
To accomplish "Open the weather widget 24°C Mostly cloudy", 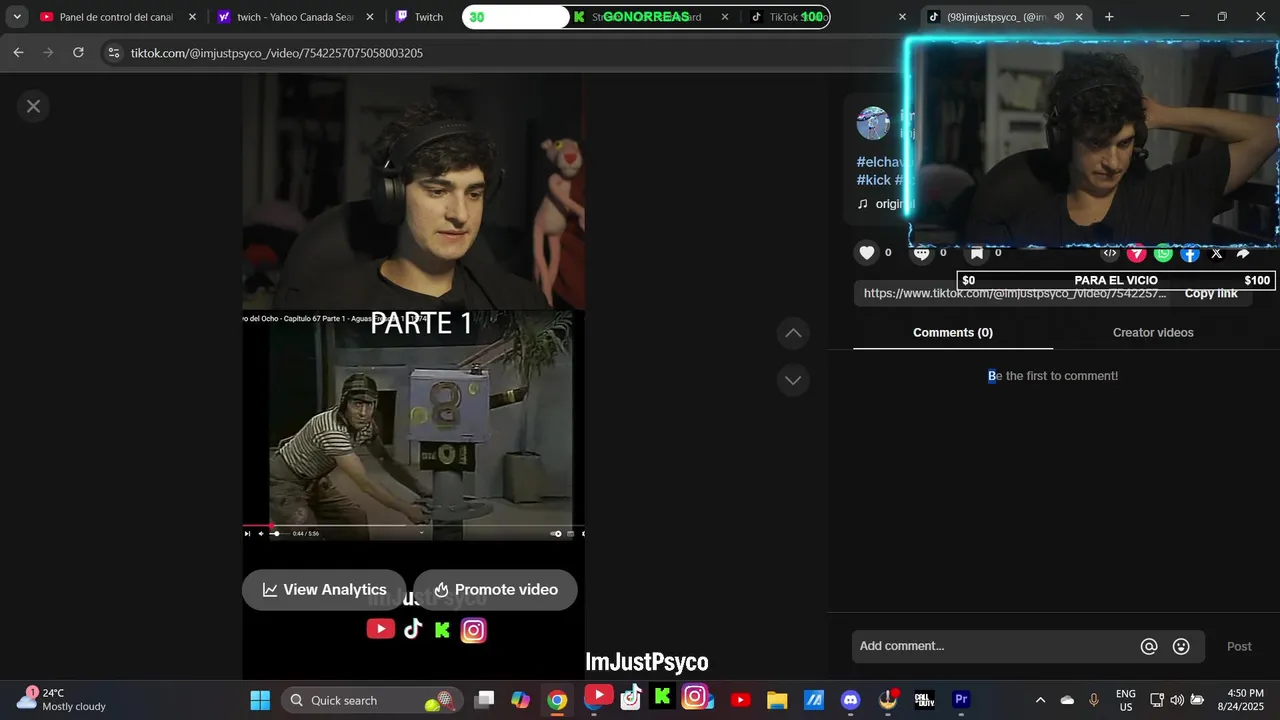I will coord(60,700).
